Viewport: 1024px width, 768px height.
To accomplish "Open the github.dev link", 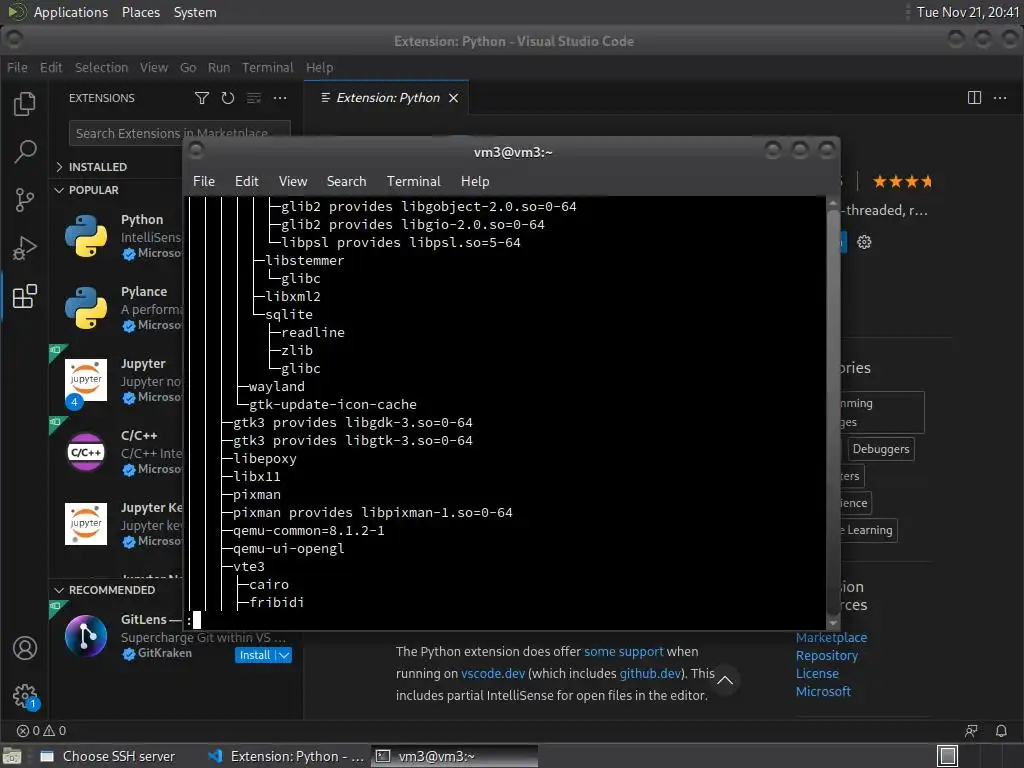I will point(650,673).
